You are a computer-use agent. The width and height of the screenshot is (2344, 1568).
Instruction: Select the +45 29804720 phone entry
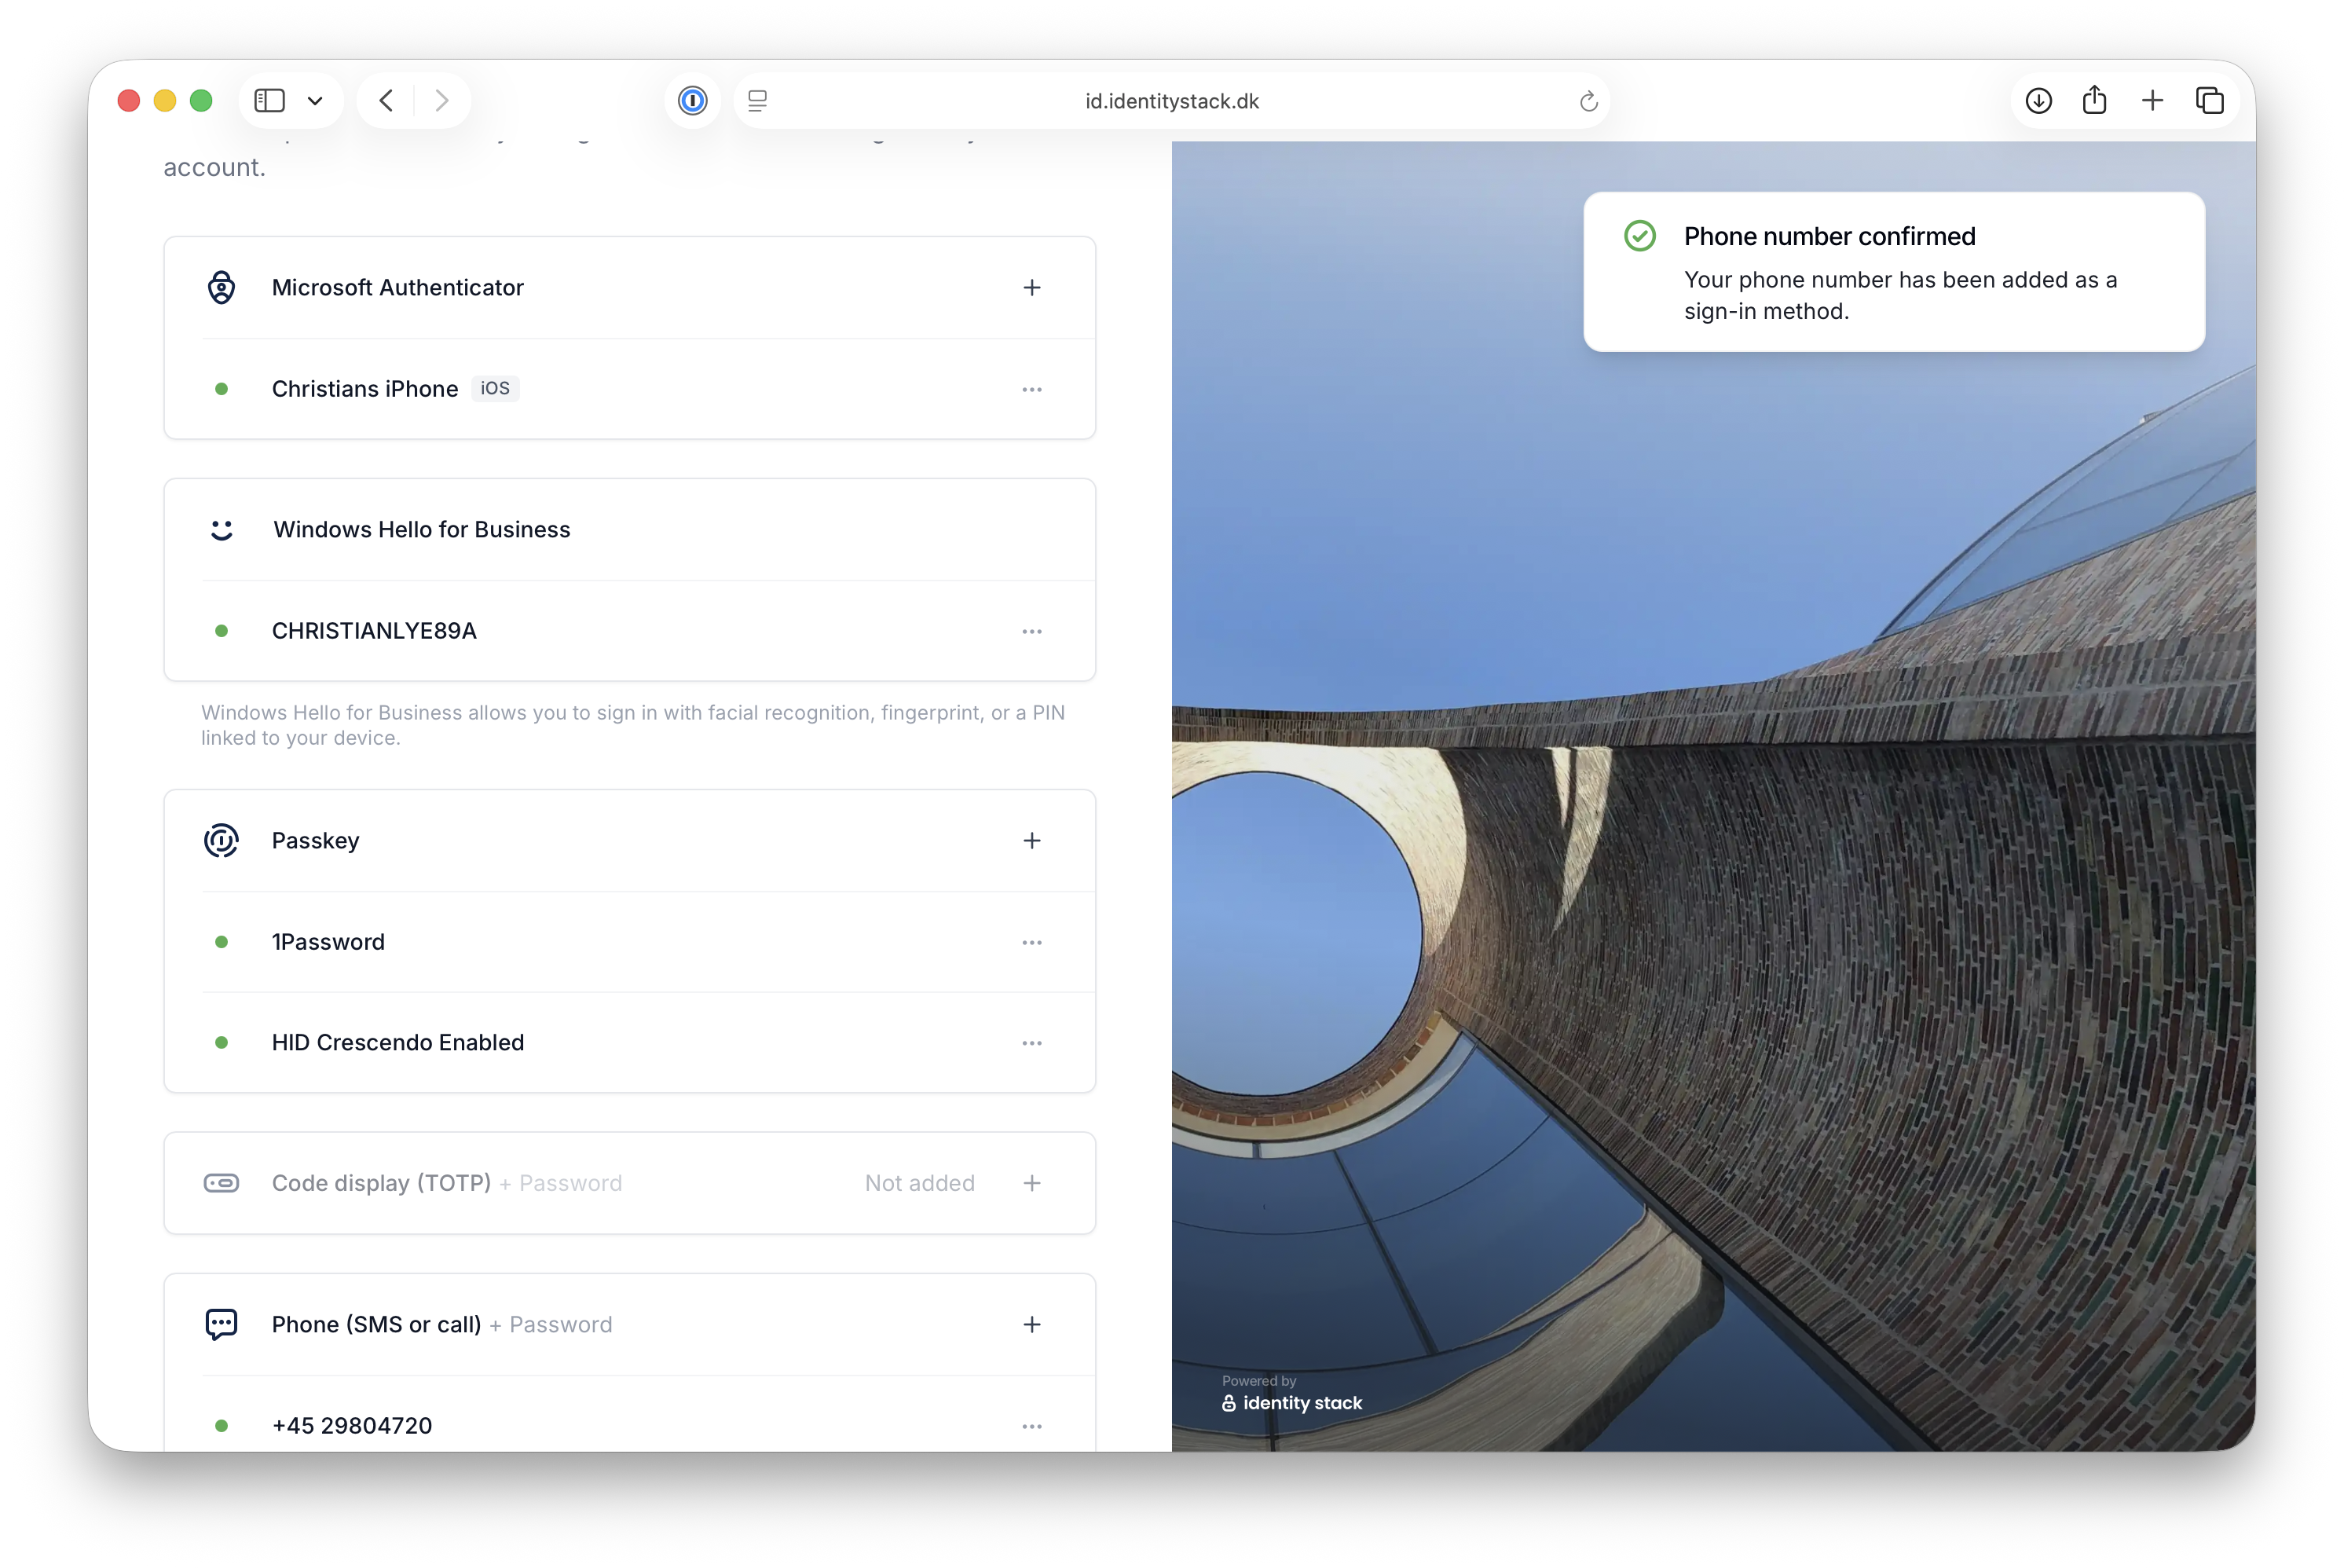(x=352, y=1426)
